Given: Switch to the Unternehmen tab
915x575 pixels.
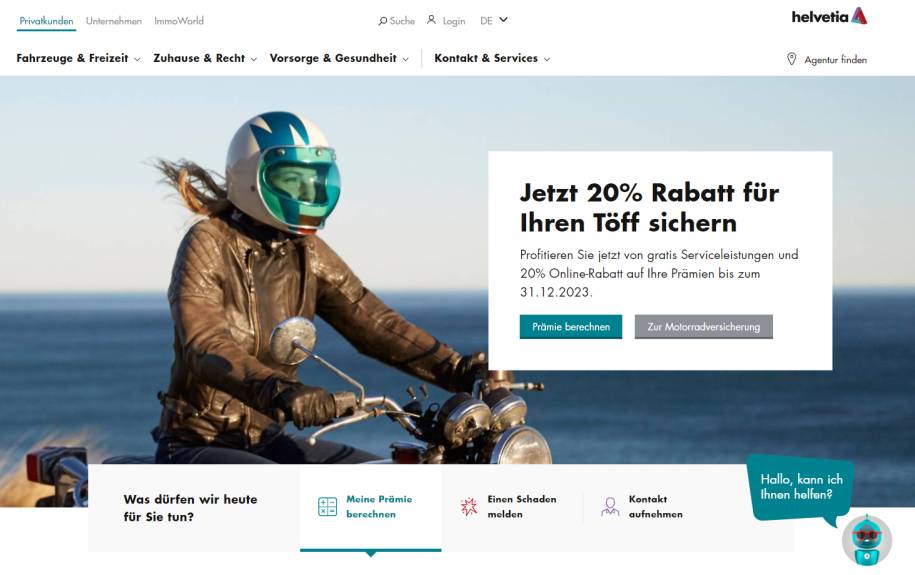Looking at the screenshot, I should [x=114, y=21].
